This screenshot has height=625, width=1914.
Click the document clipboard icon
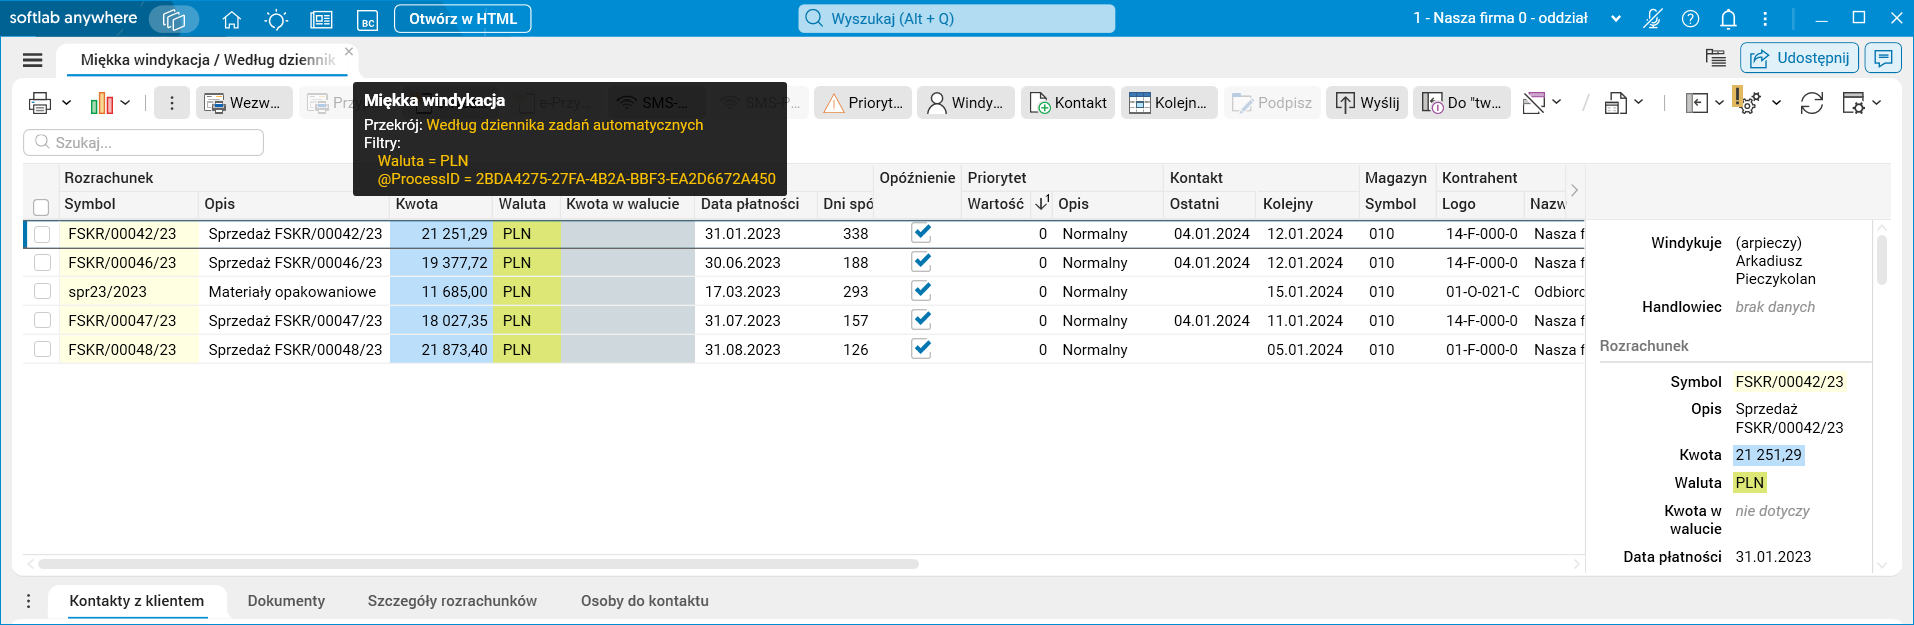coord(1616,102)
